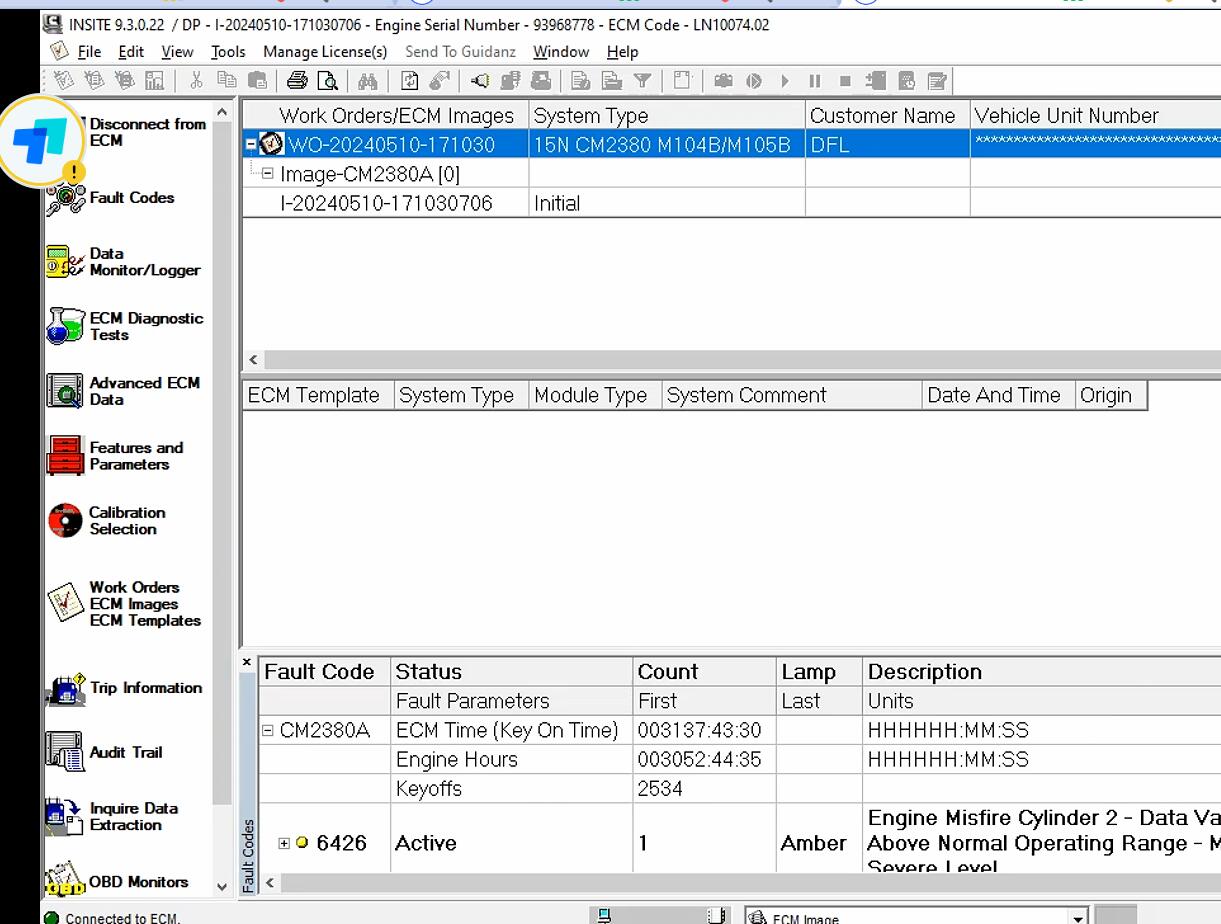This screenshot has height=924, width=1221.
Task: Click the Print toolbar icon
Action: click(x=297, y=81)
